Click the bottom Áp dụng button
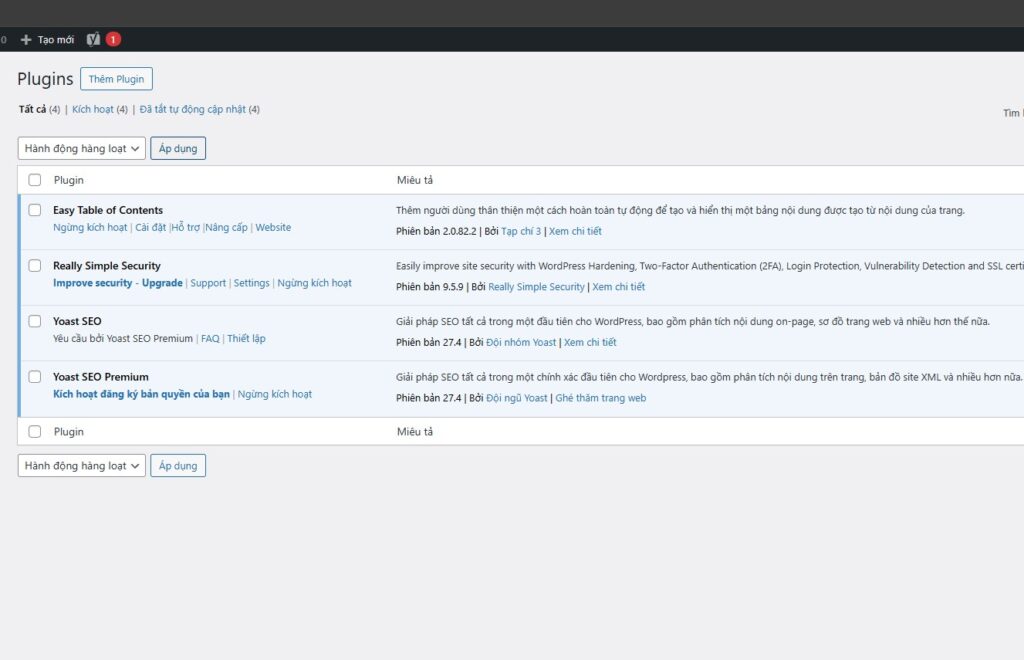 point(178,465)
